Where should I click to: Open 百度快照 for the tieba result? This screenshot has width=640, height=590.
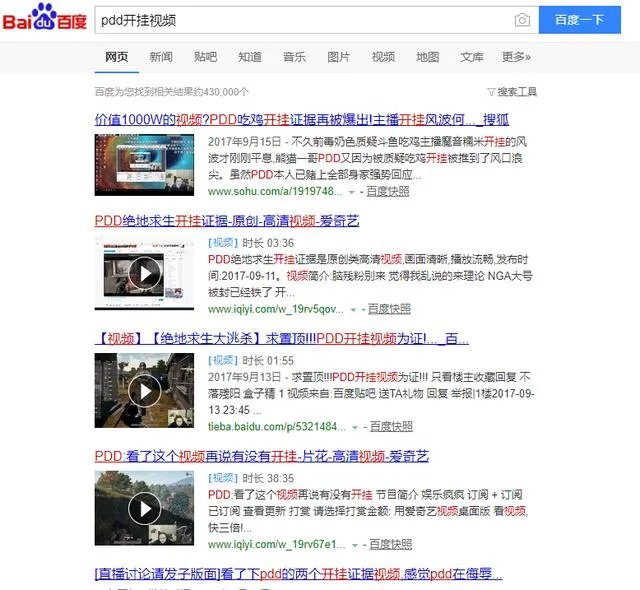click(391, 427)
